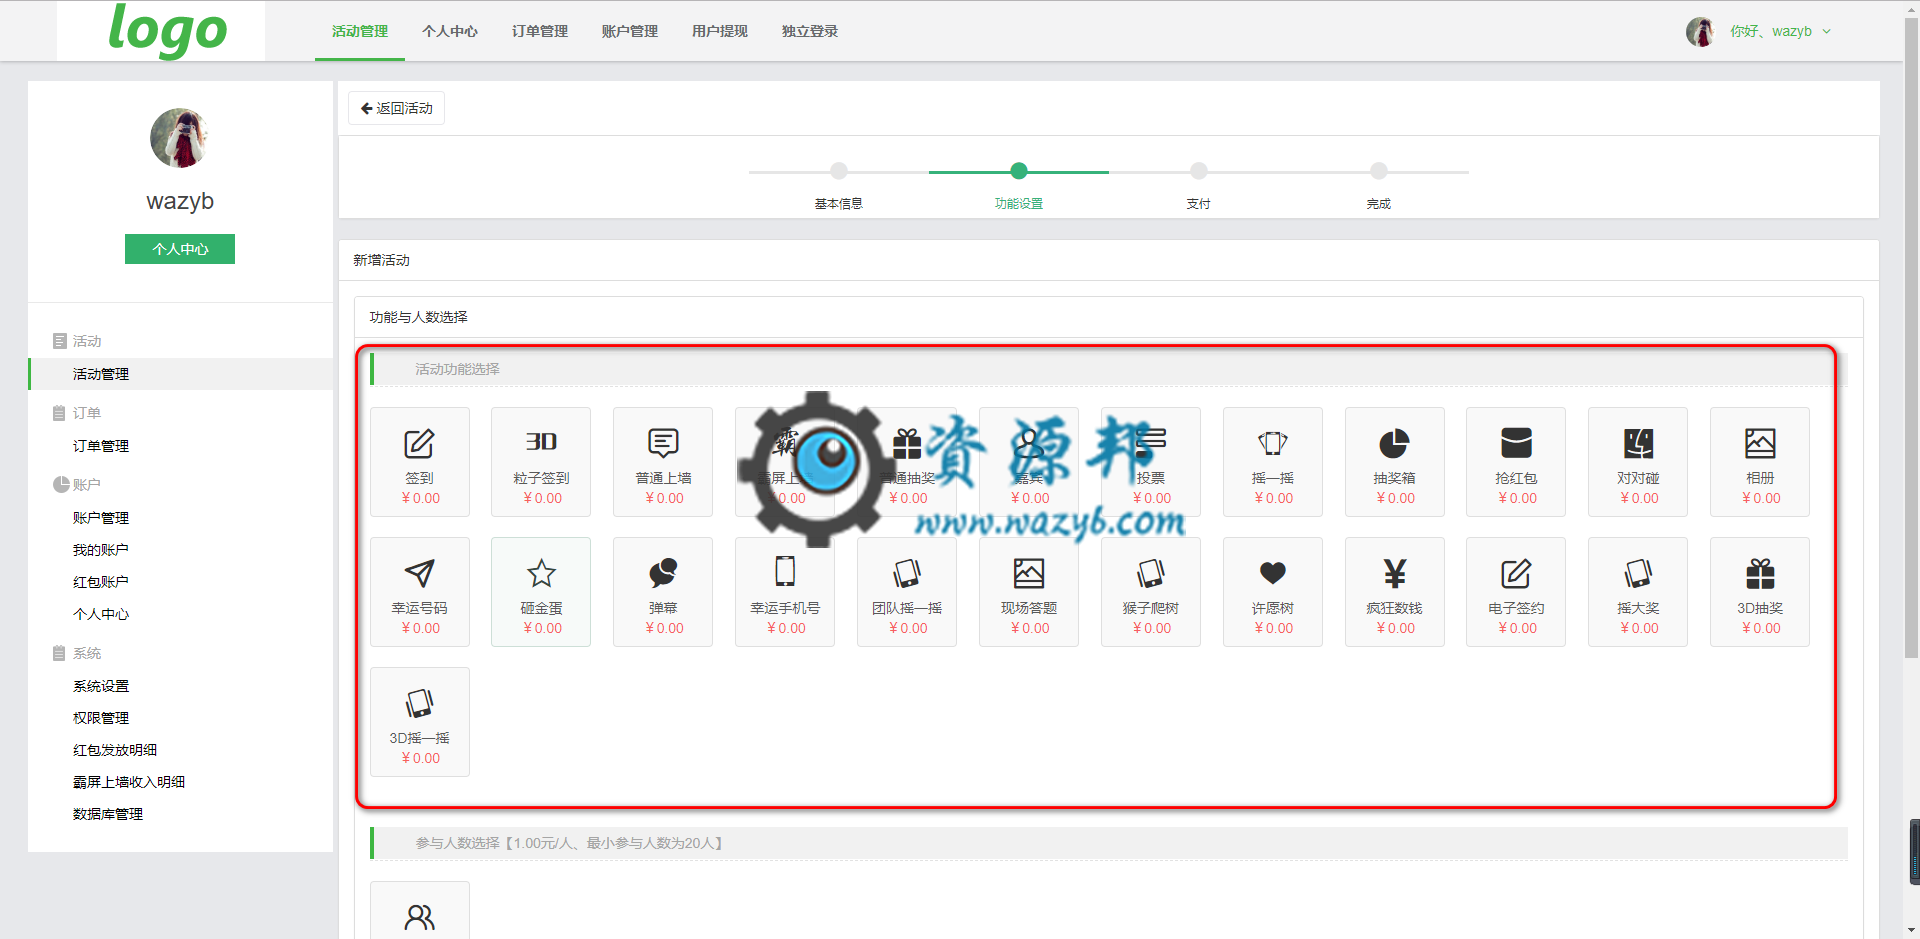Choose the 普通上墙 message wall feature
The height and width of the screenshot is (939, 1920).
point(663,462)
